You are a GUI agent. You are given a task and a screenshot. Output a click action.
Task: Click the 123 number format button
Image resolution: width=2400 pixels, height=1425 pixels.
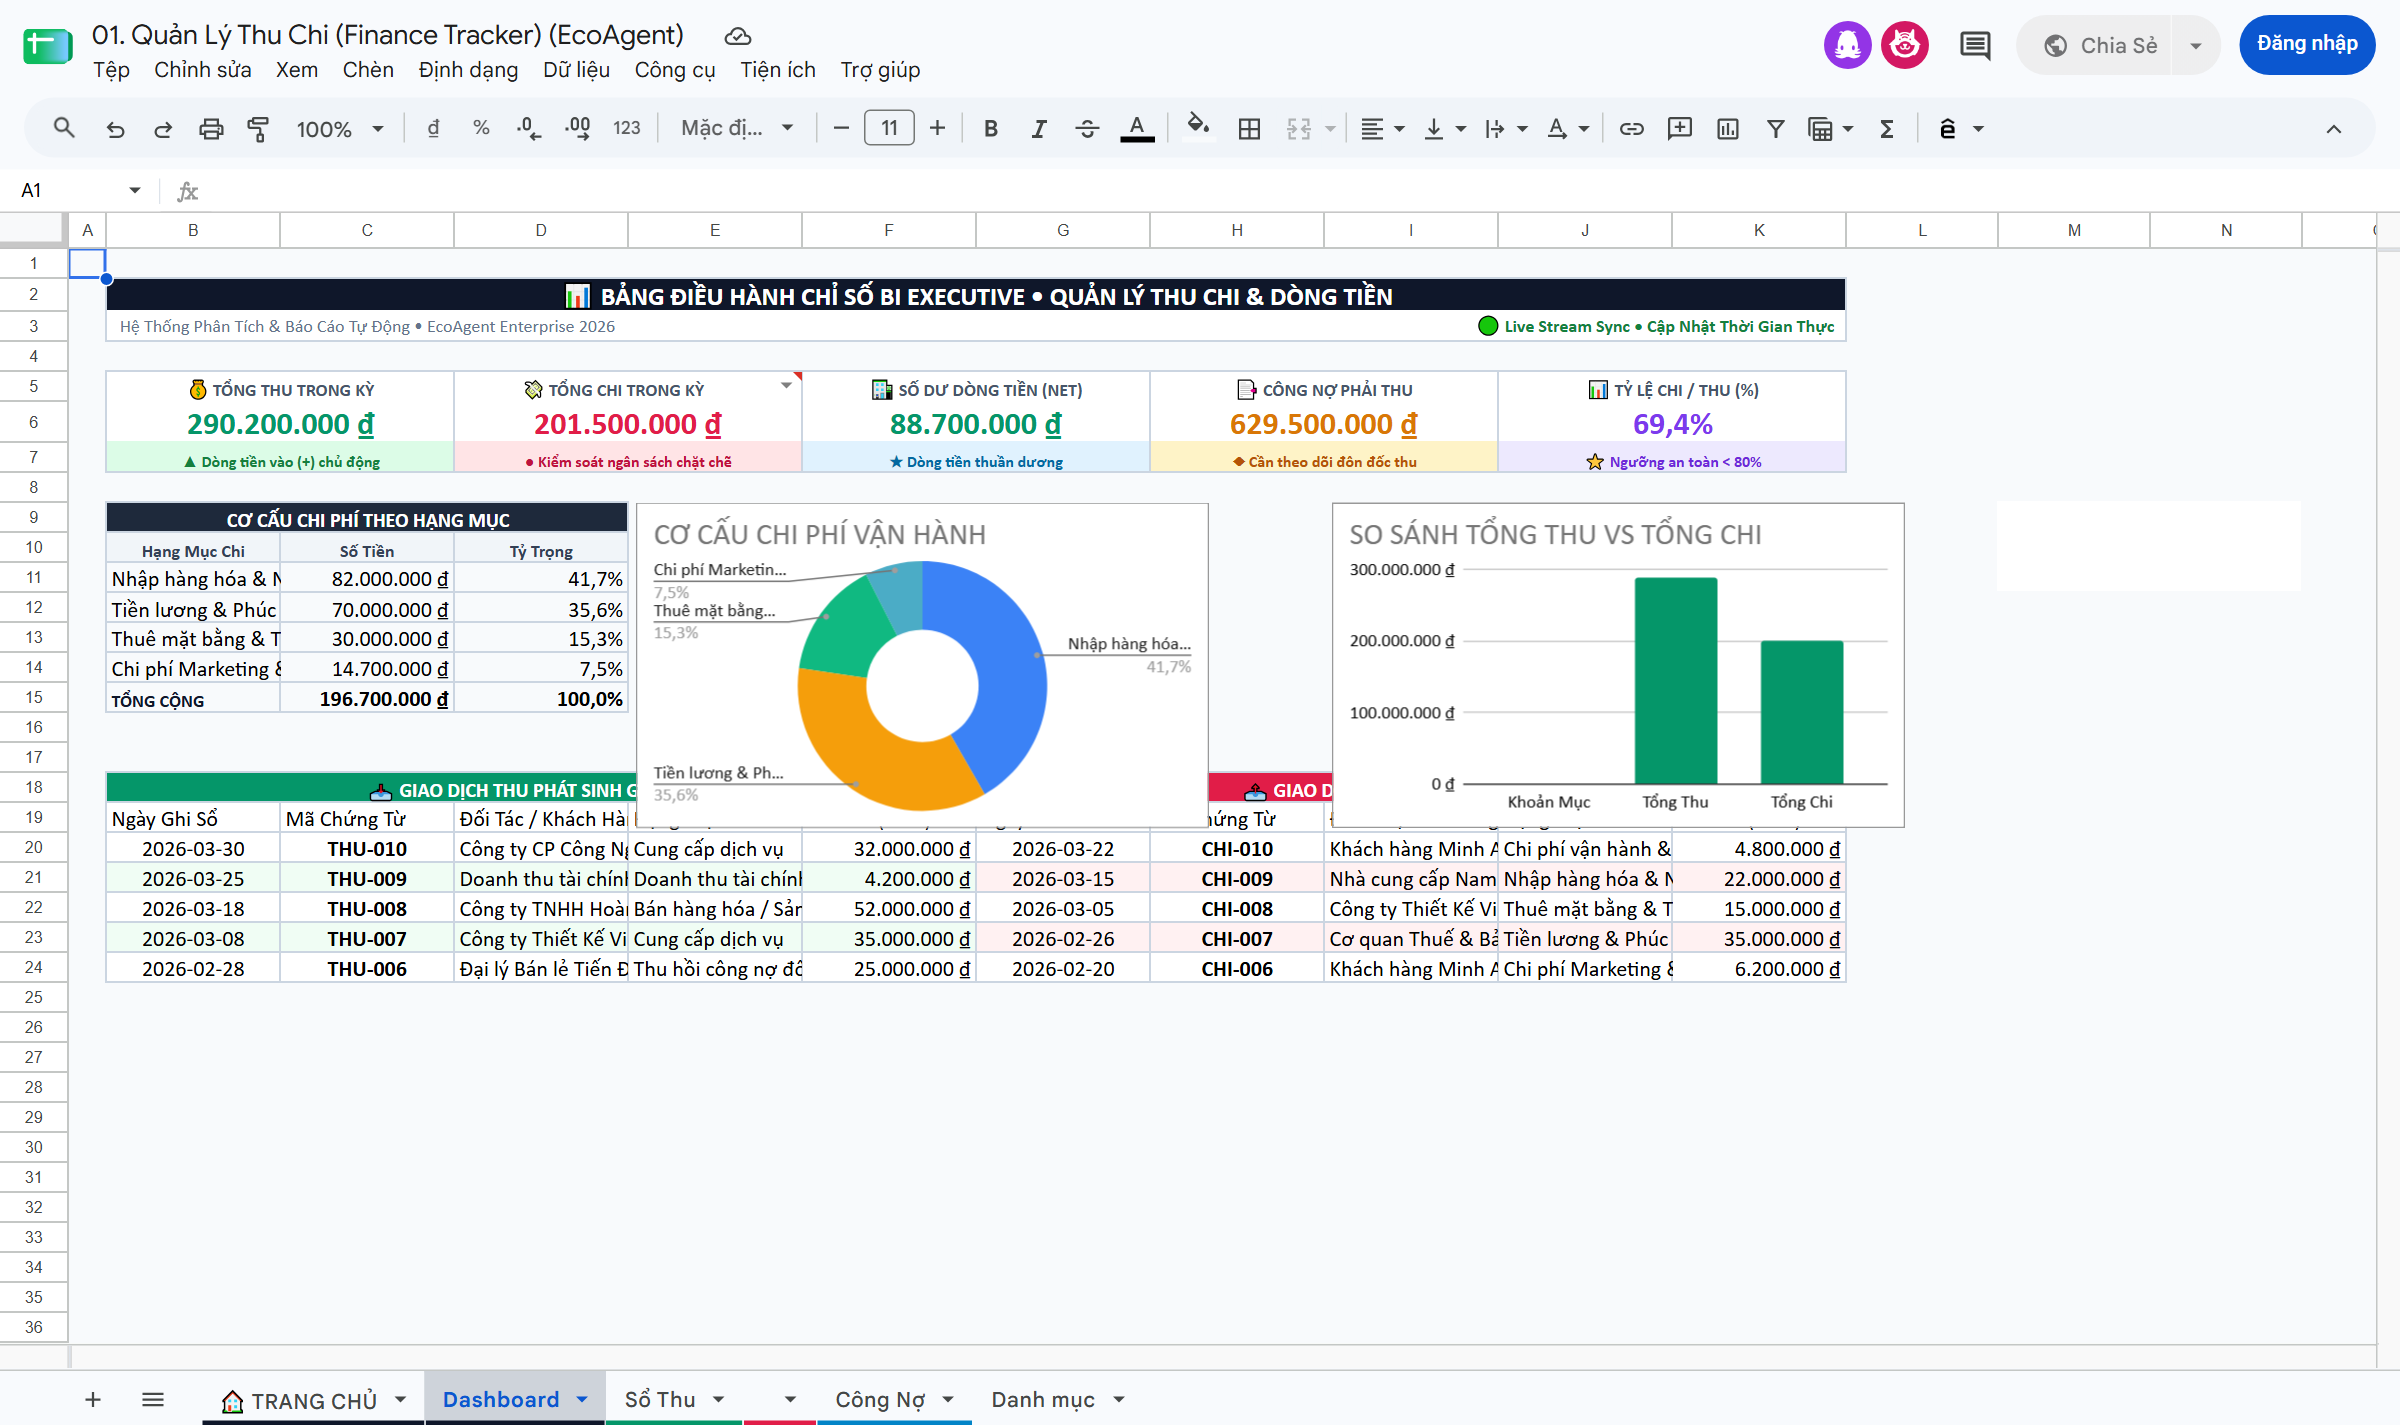[x=627, y=128]
